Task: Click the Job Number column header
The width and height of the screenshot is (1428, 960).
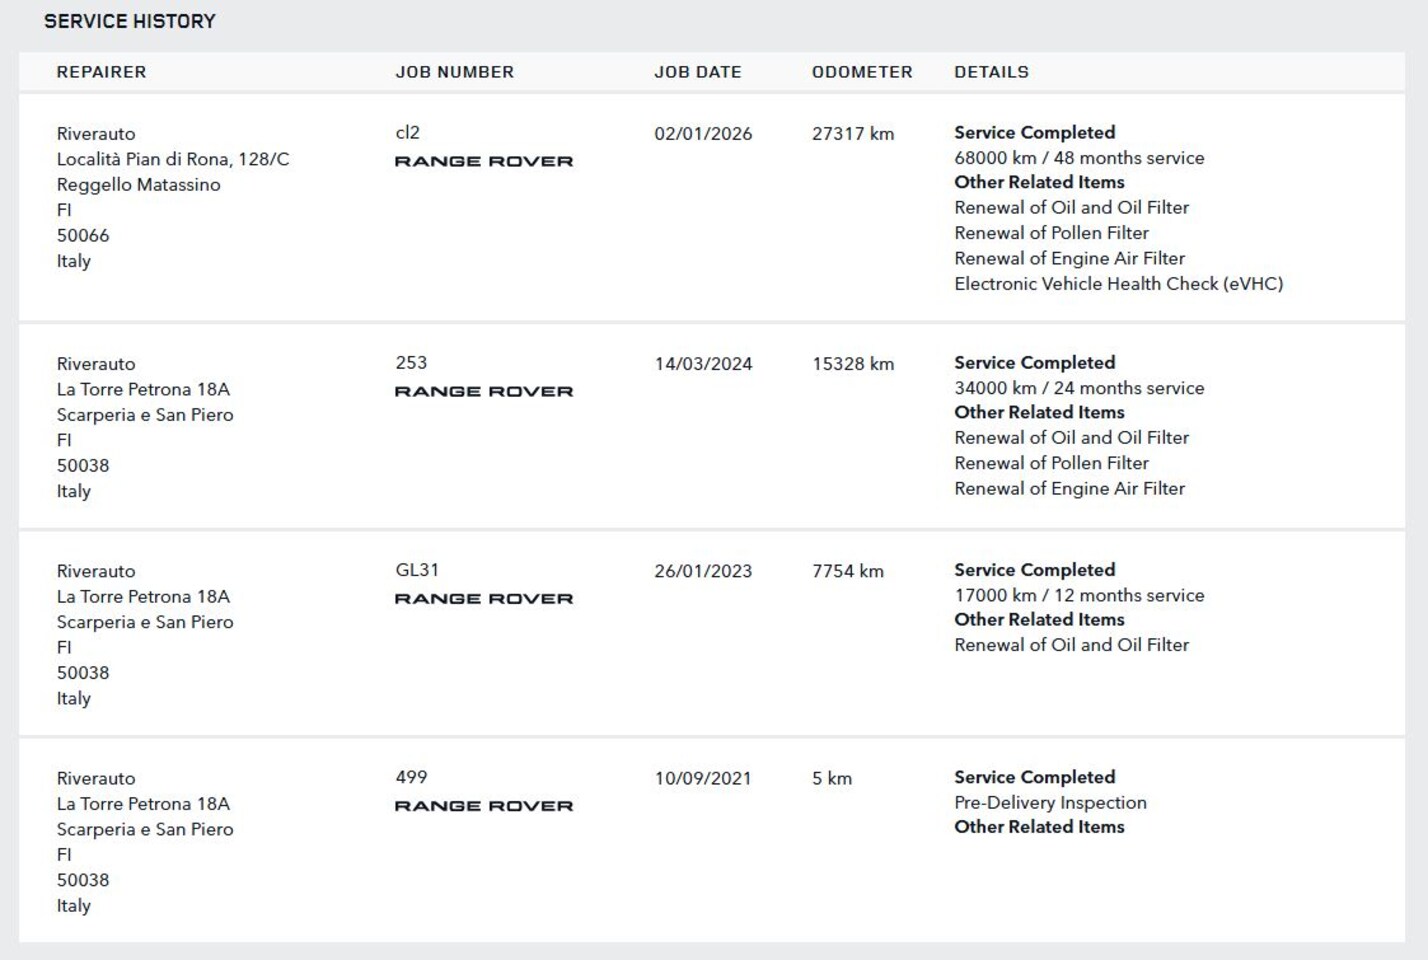Action: pos(454,72)
